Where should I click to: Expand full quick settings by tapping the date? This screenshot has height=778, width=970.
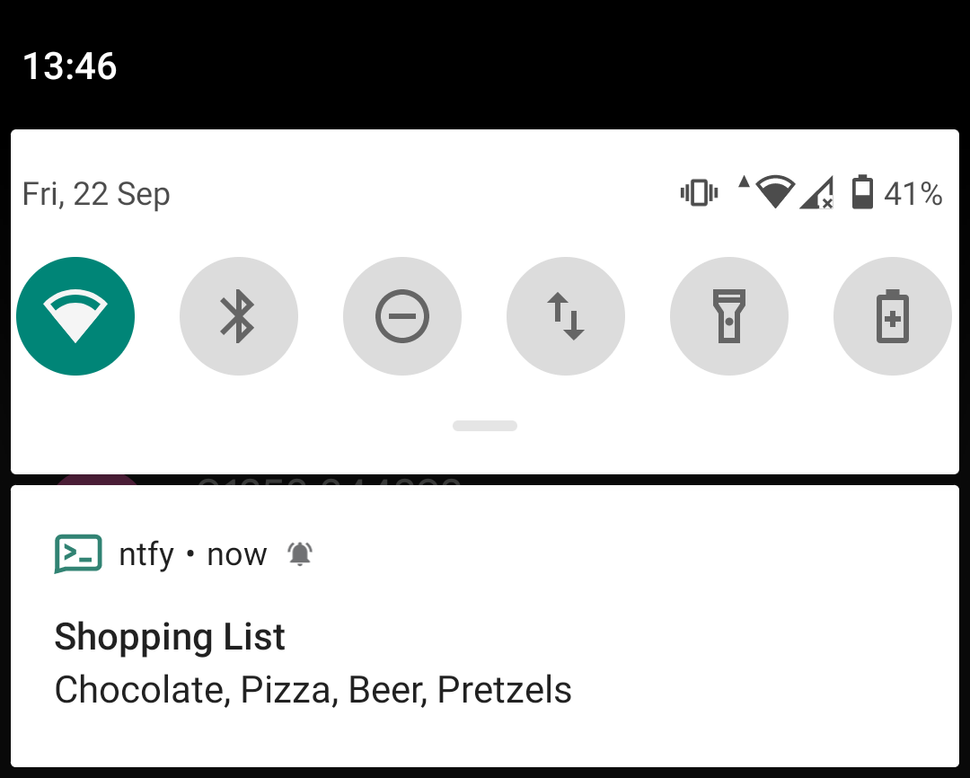pyautogui.click(x=95, y=193)
